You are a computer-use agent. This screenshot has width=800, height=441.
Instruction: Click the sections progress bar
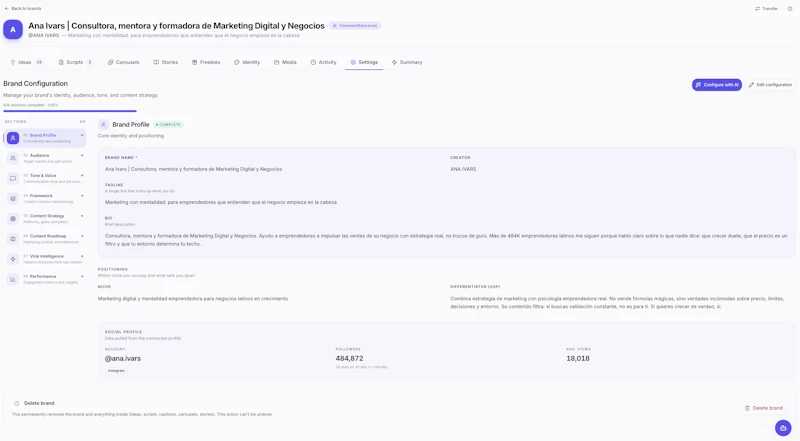point(70,111)
